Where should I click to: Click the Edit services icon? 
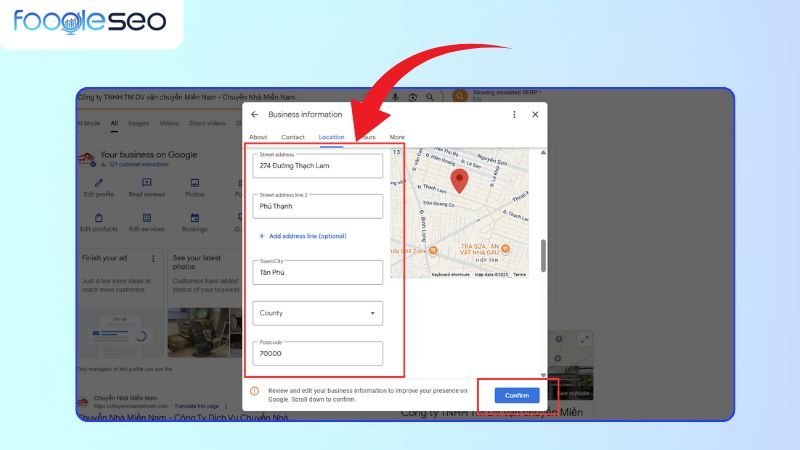[147, 218]
